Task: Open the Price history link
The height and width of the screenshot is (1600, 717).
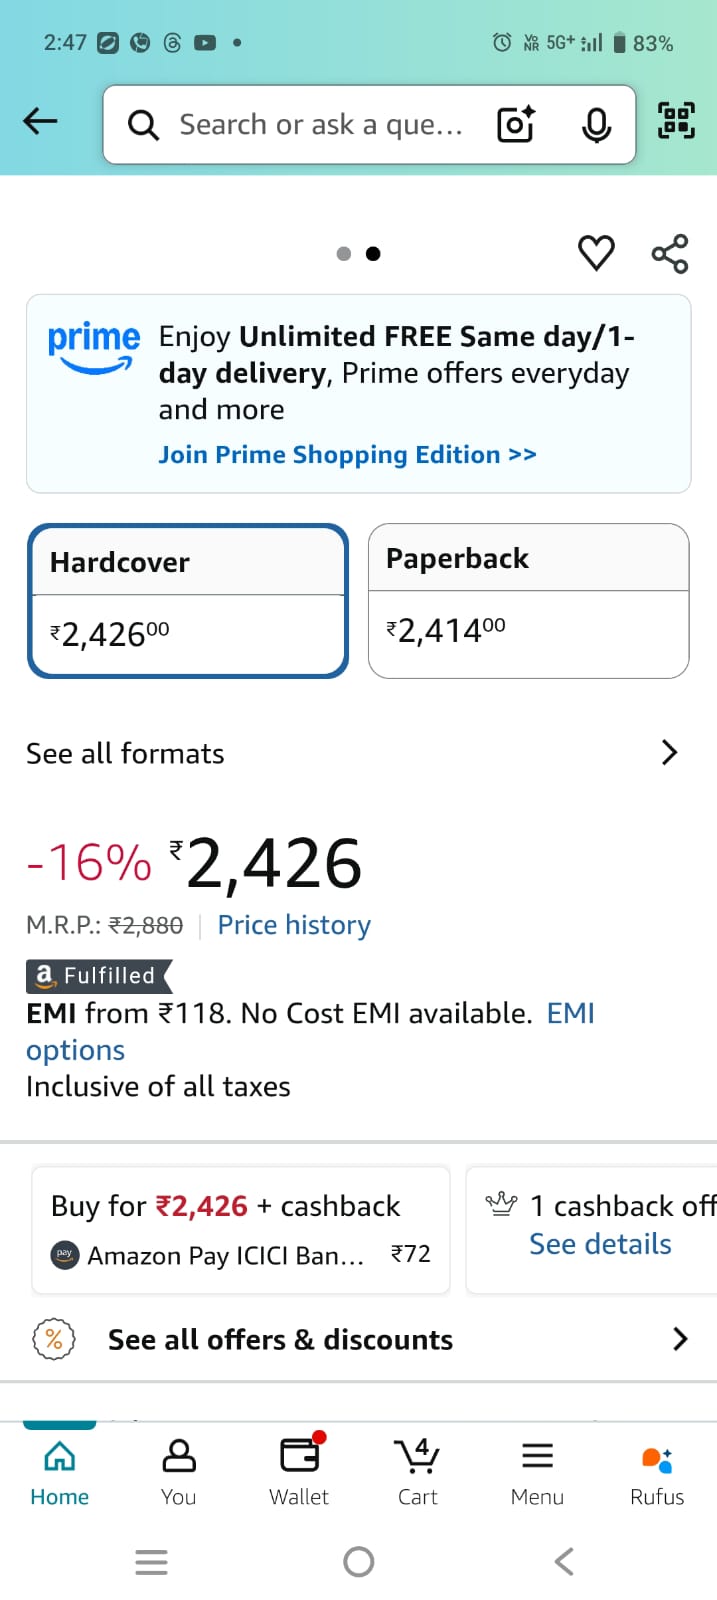Action: pyautogui.click(x=294, y=925)
